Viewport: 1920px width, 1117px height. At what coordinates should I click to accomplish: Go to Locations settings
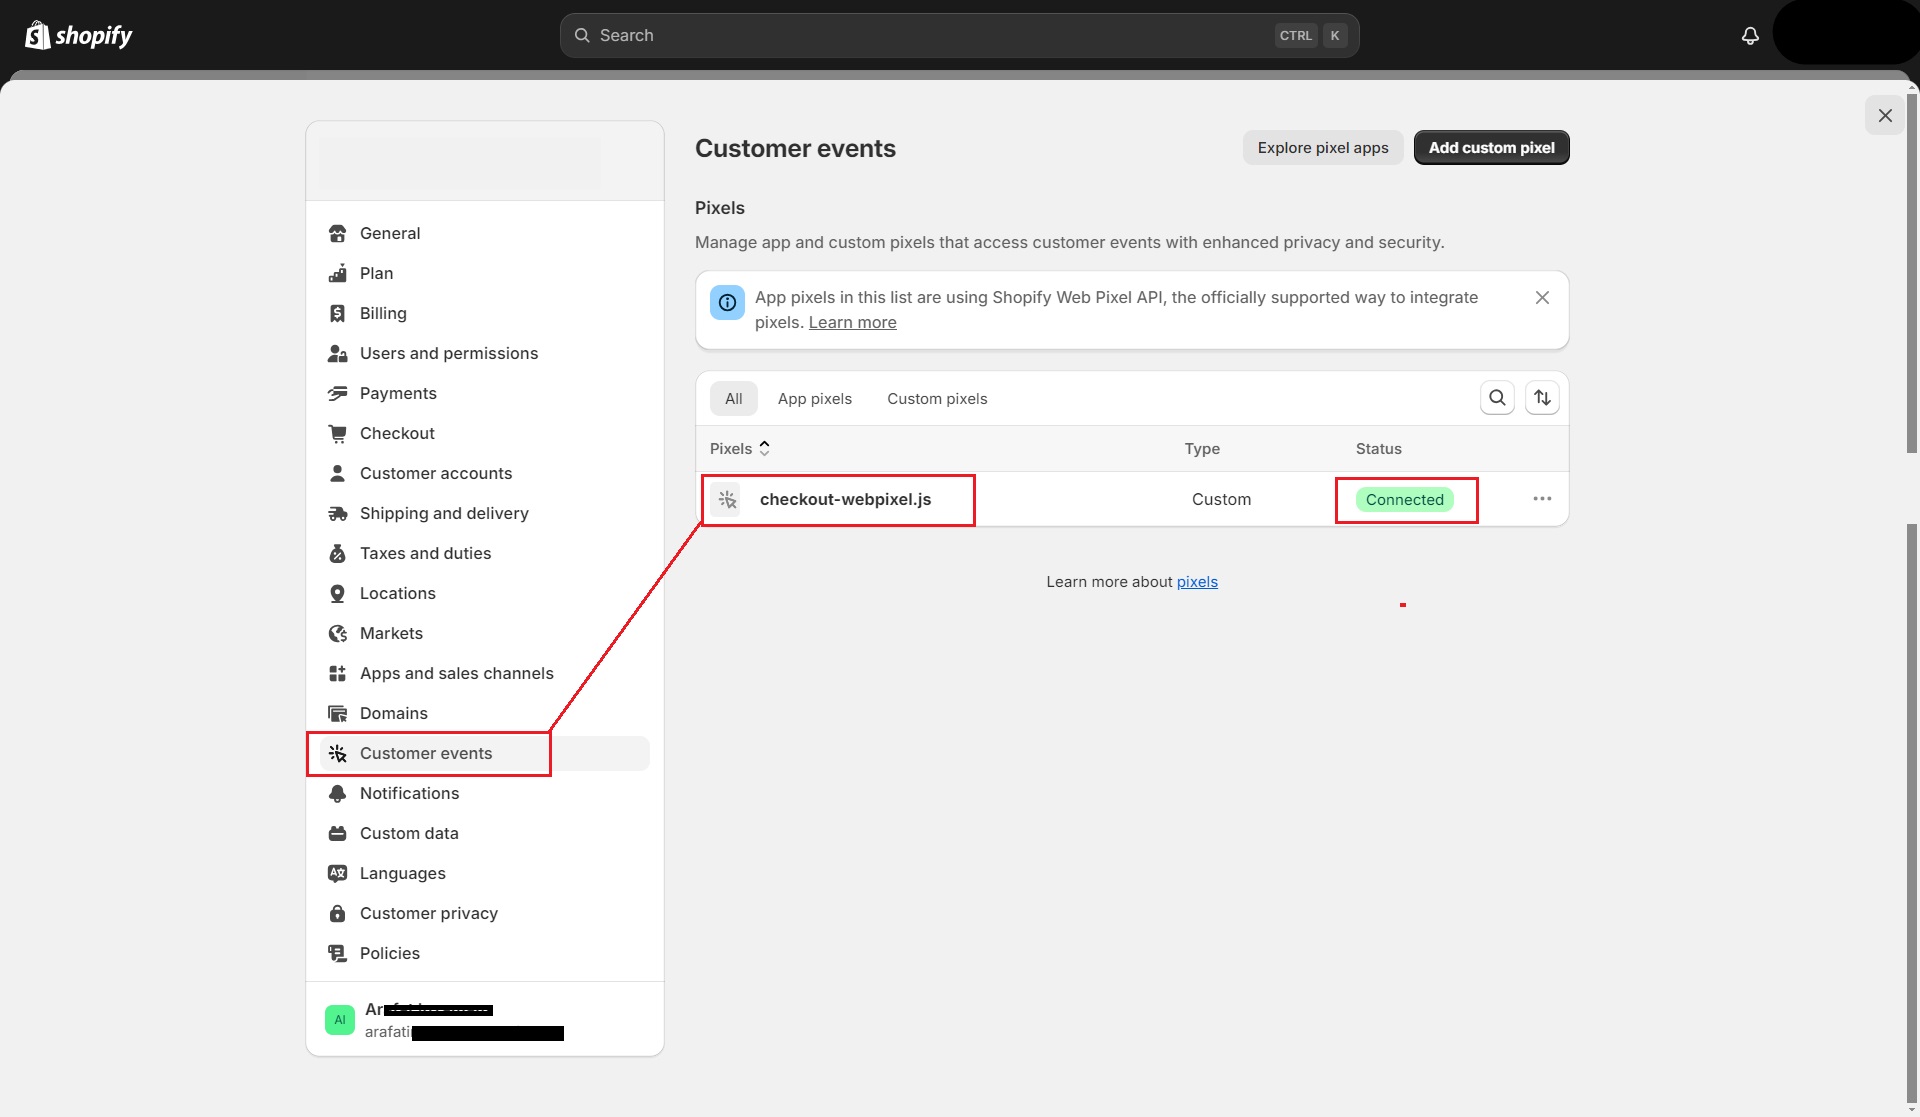tap(485, 593)
